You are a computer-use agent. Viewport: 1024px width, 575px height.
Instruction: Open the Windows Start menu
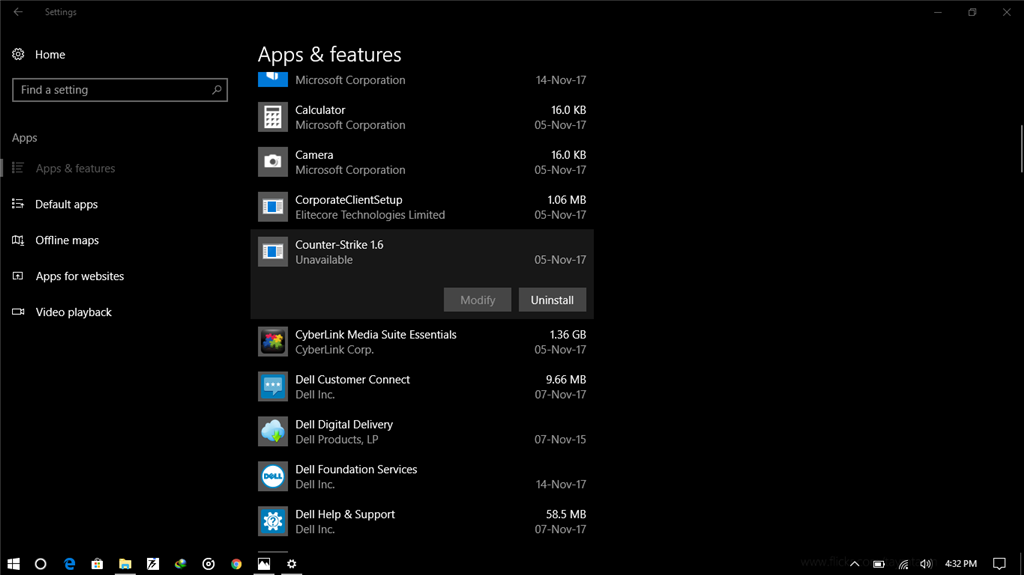[13, 563]
